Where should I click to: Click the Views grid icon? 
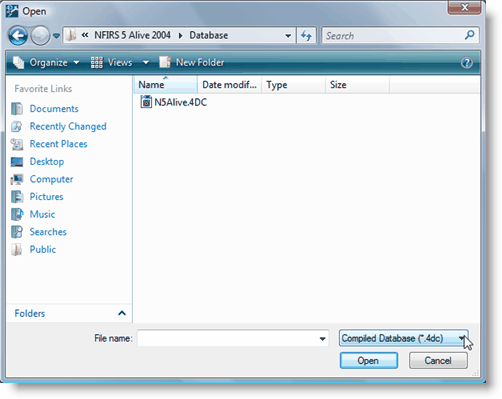97,62
